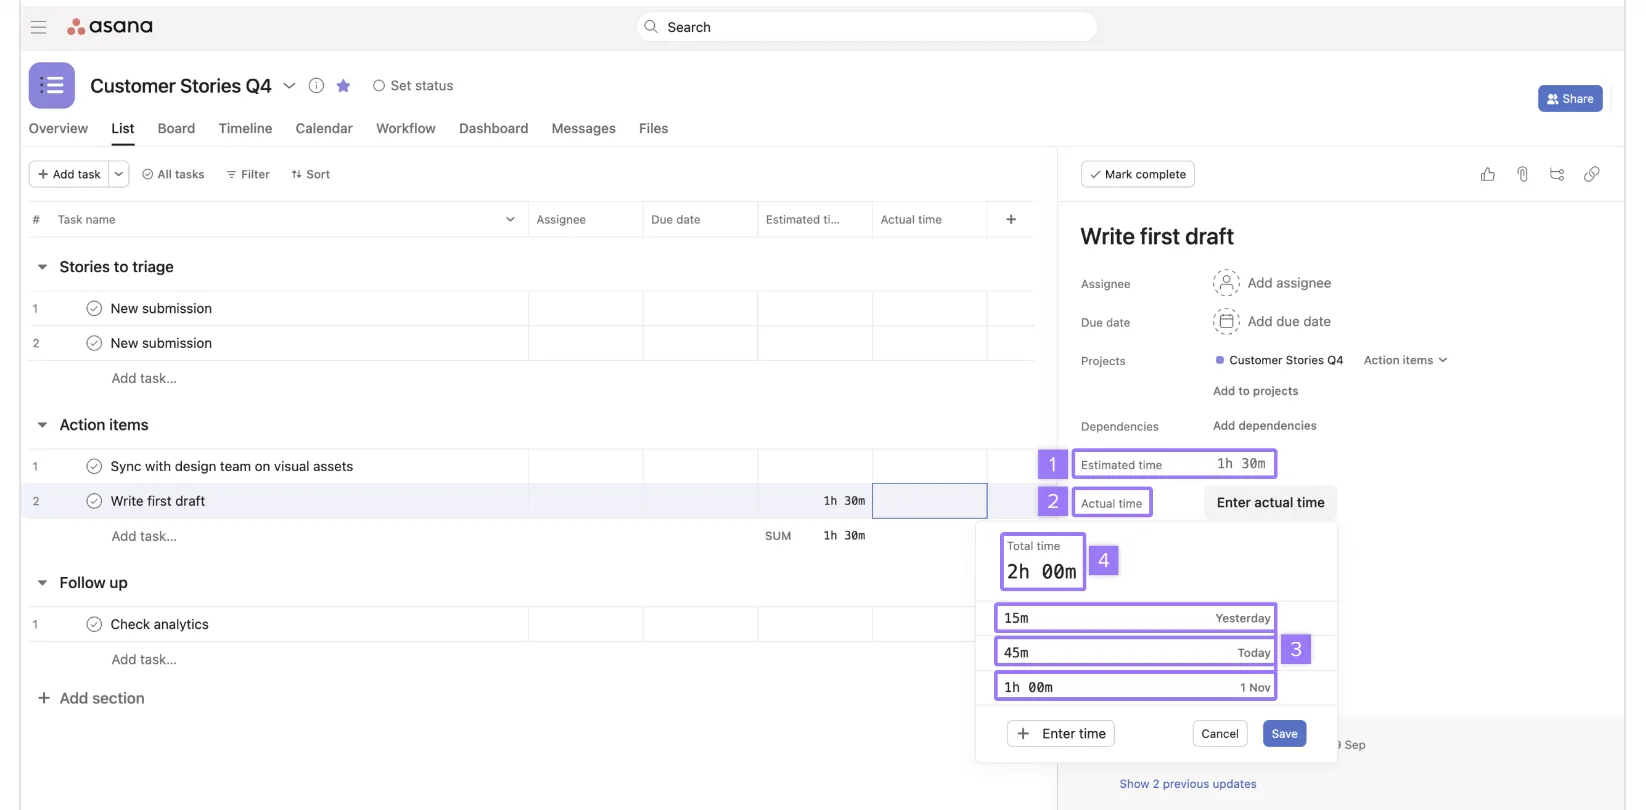Screen dimensions: 1646x810
Task: Open project info circle icon
Action: click(316, 86)
